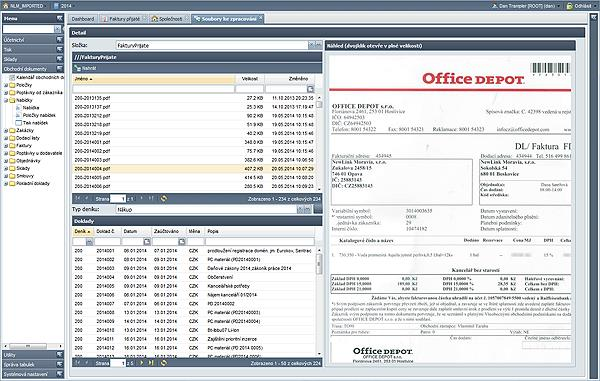The image size is (600, 381).
Task: Refresh the Doklady list with the bottom refresh icon
Action: click(164, 363)
